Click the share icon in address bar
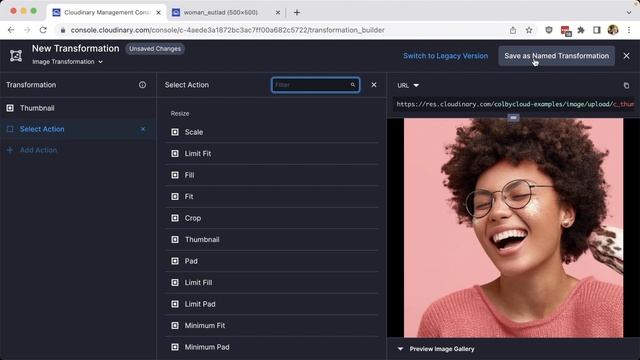This screenshot has width=640, height=360. pos(513,30)
